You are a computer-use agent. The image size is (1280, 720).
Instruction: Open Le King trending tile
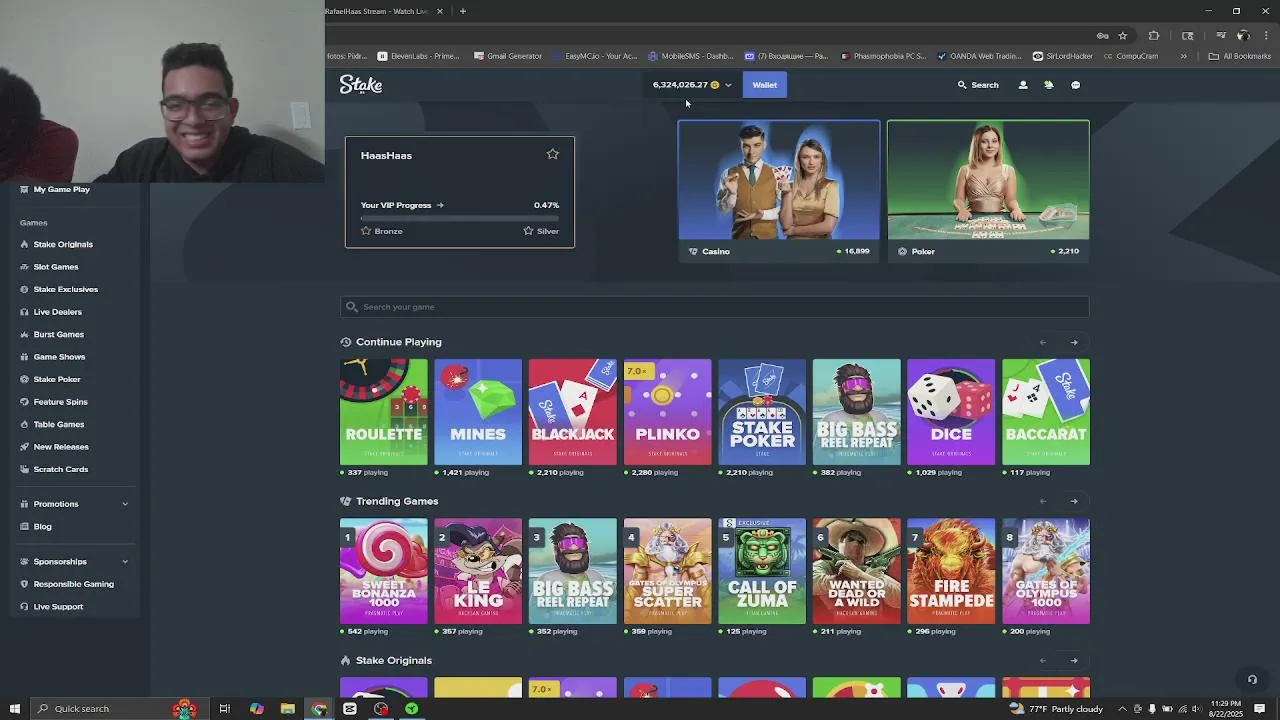click(478, 571)
